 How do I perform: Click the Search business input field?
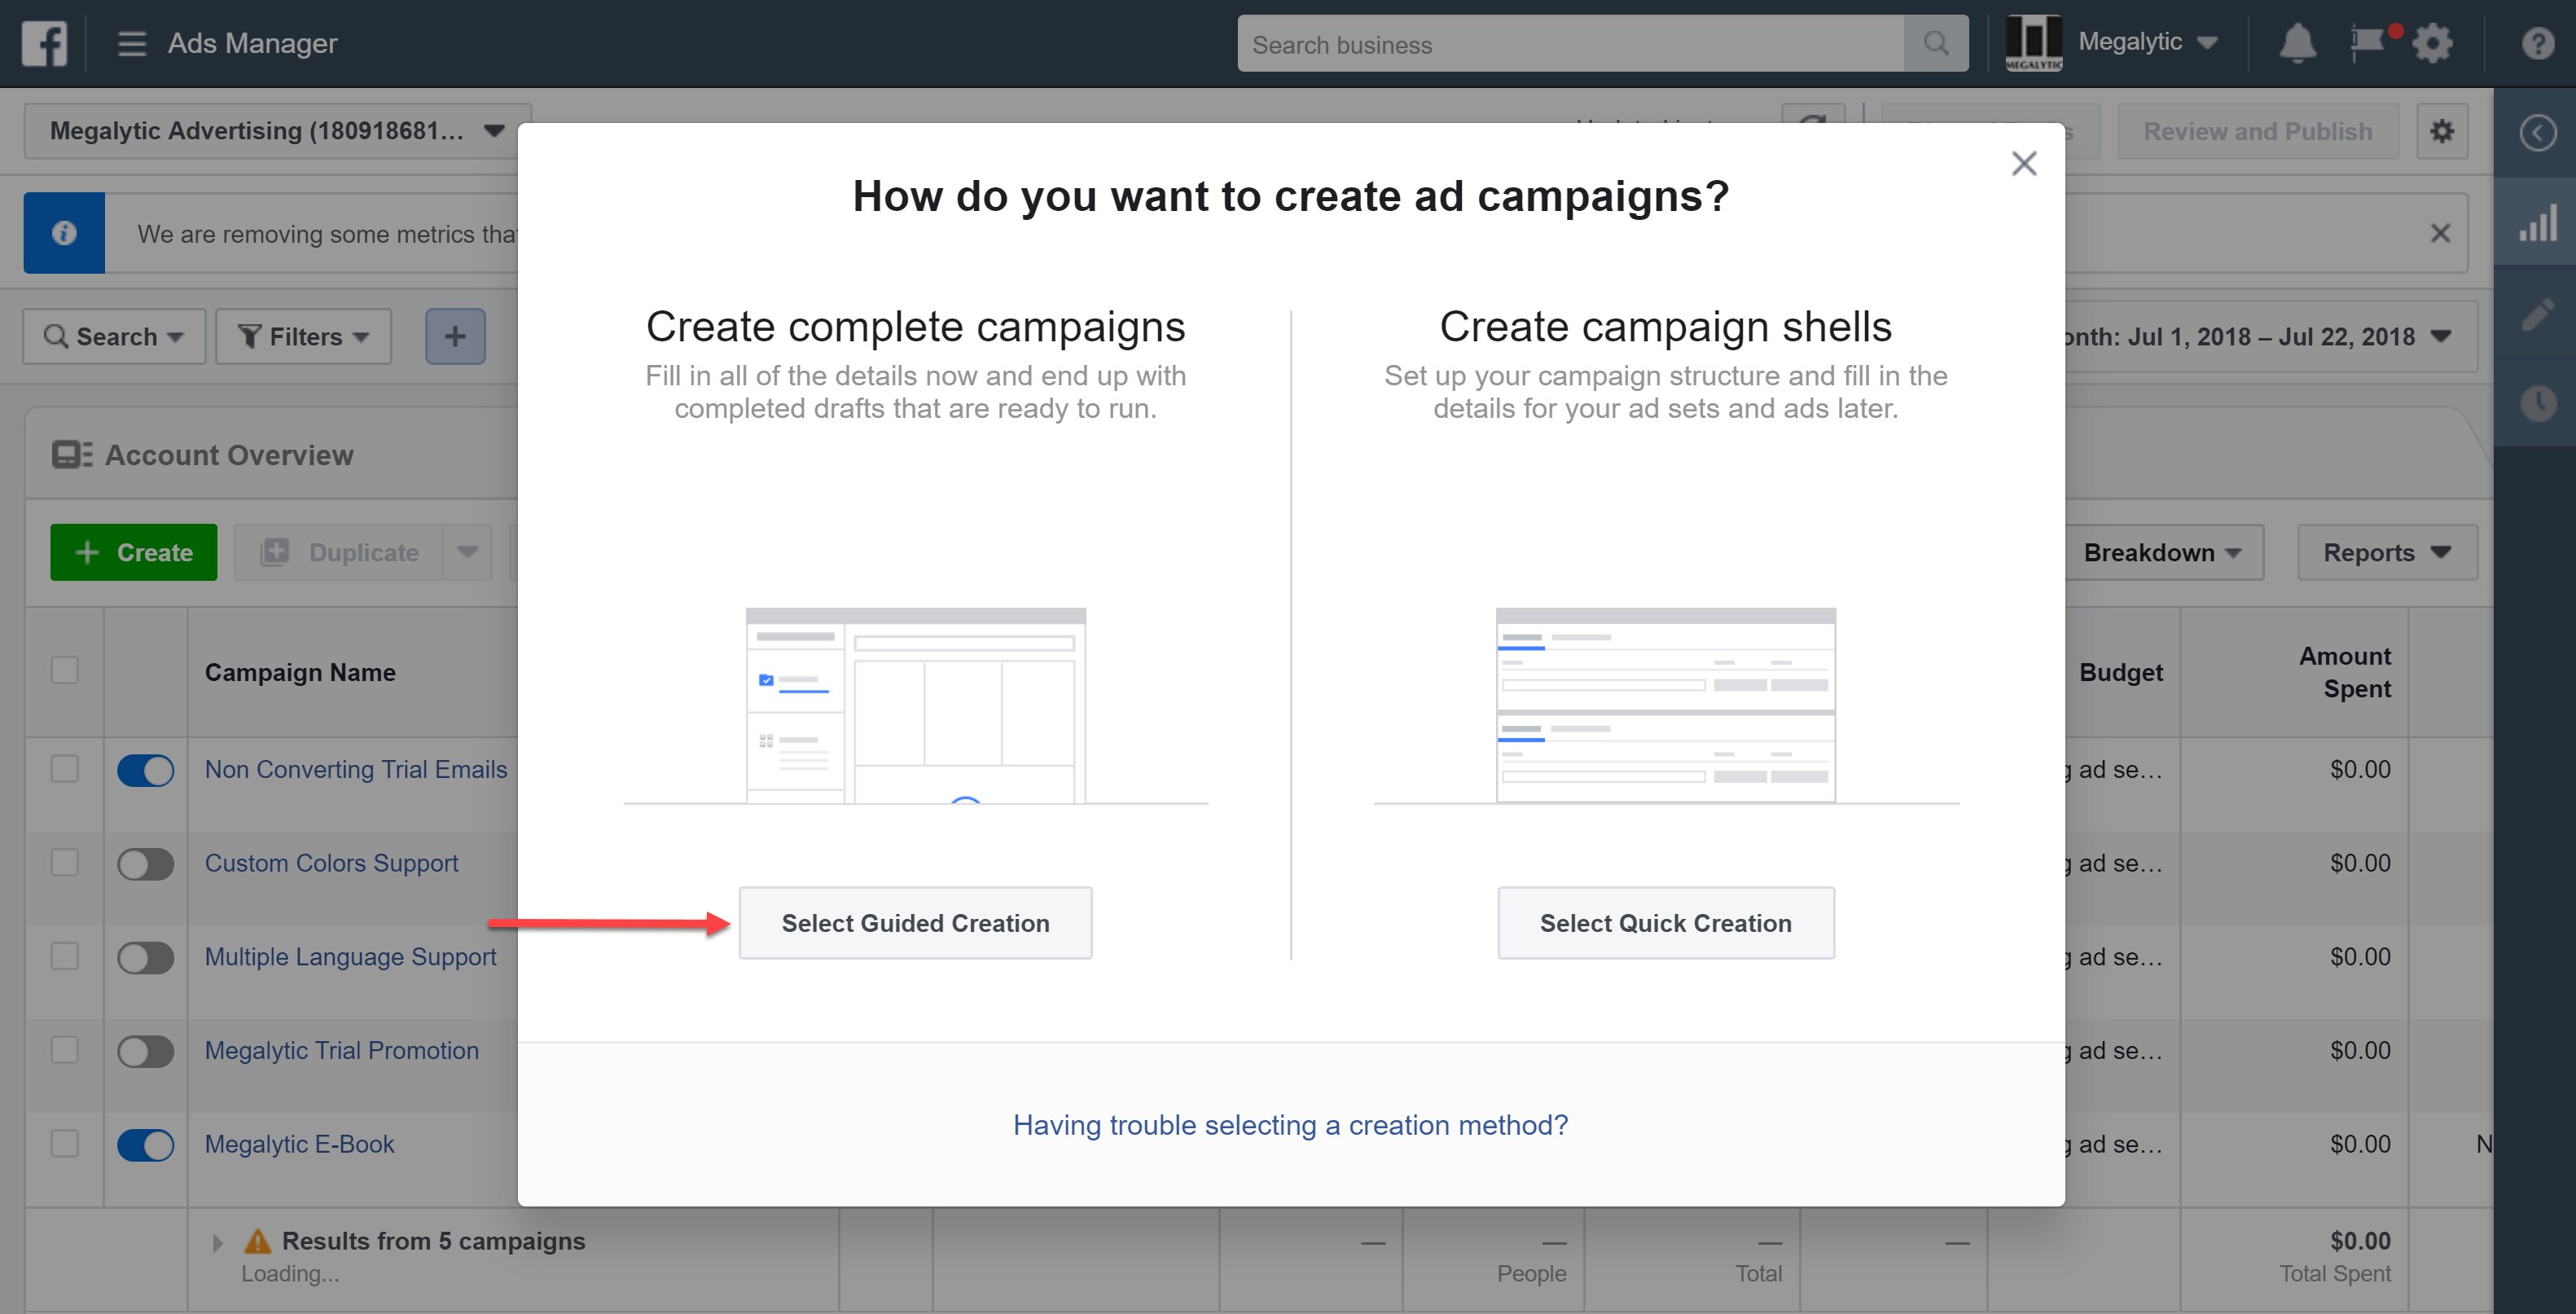coord(1570,44)
